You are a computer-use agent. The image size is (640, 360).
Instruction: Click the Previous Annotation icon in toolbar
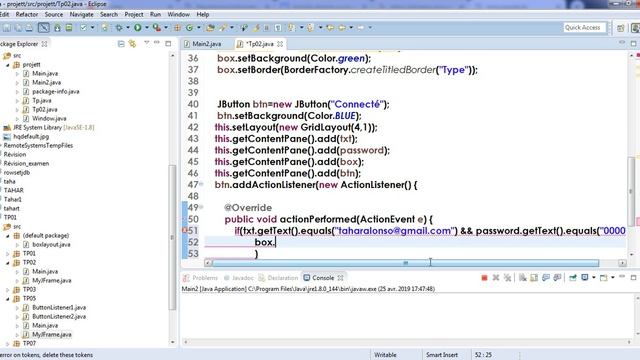(310, 28)
